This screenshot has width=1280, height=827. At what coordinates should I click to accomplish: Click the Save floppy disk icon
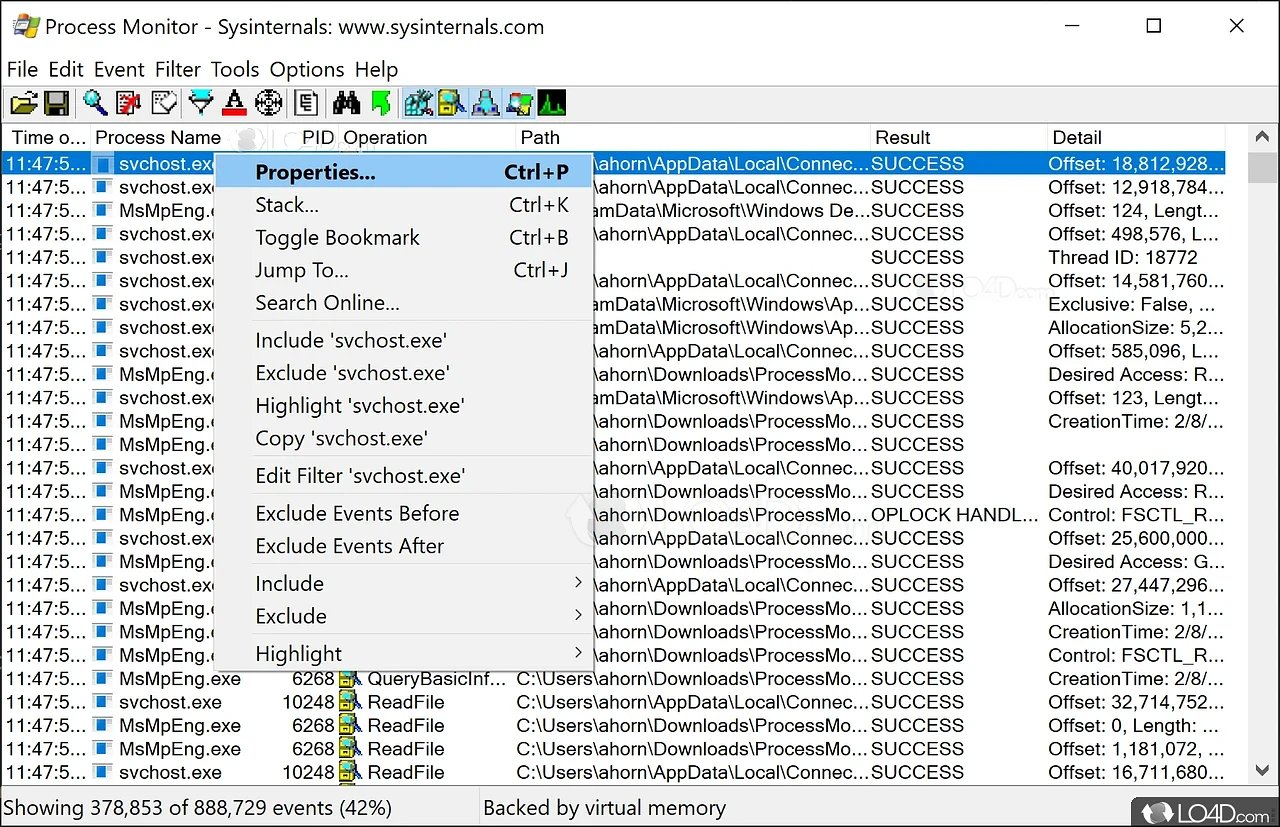[x=56, y=102]
